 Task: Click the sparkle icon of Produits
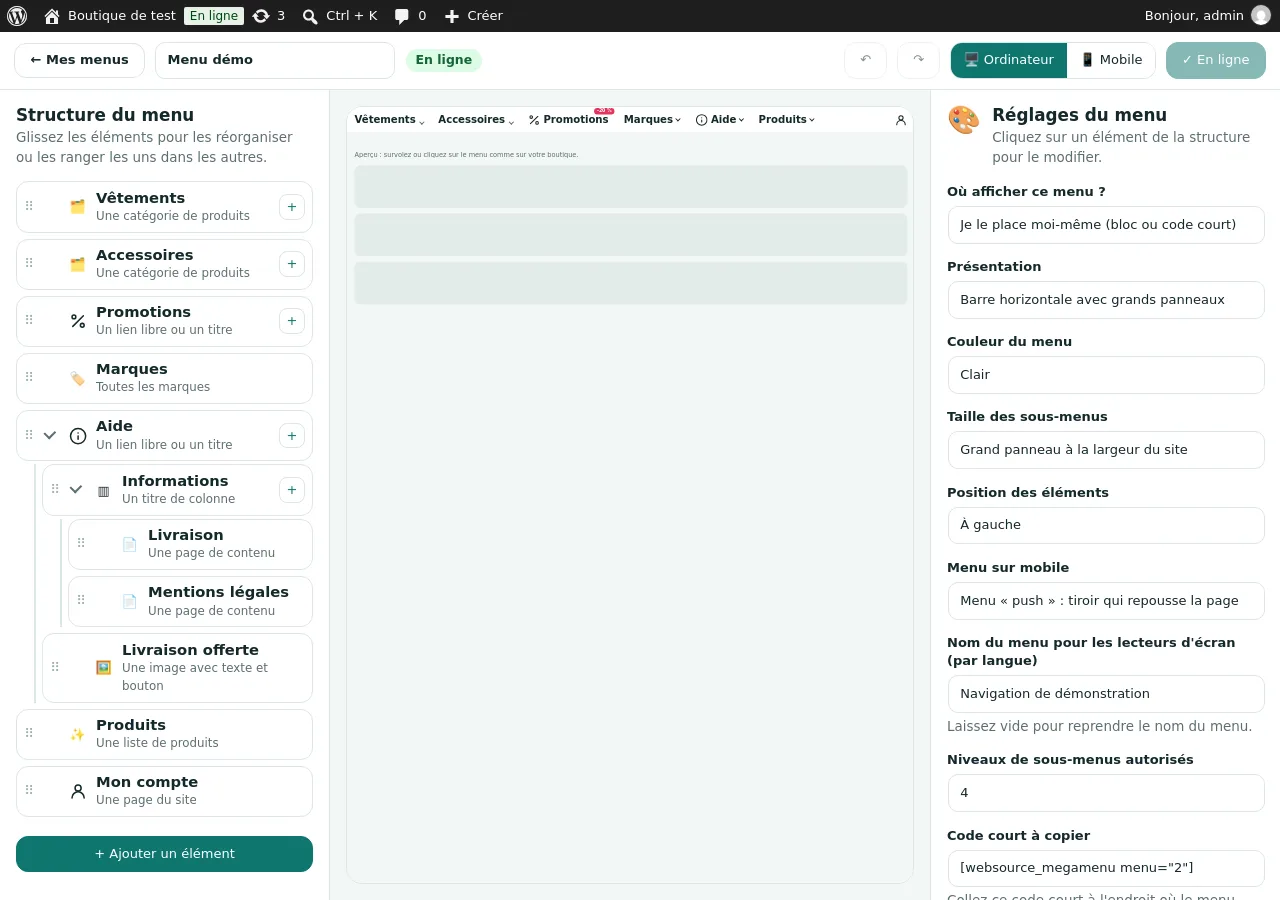(x=78, y=734)
